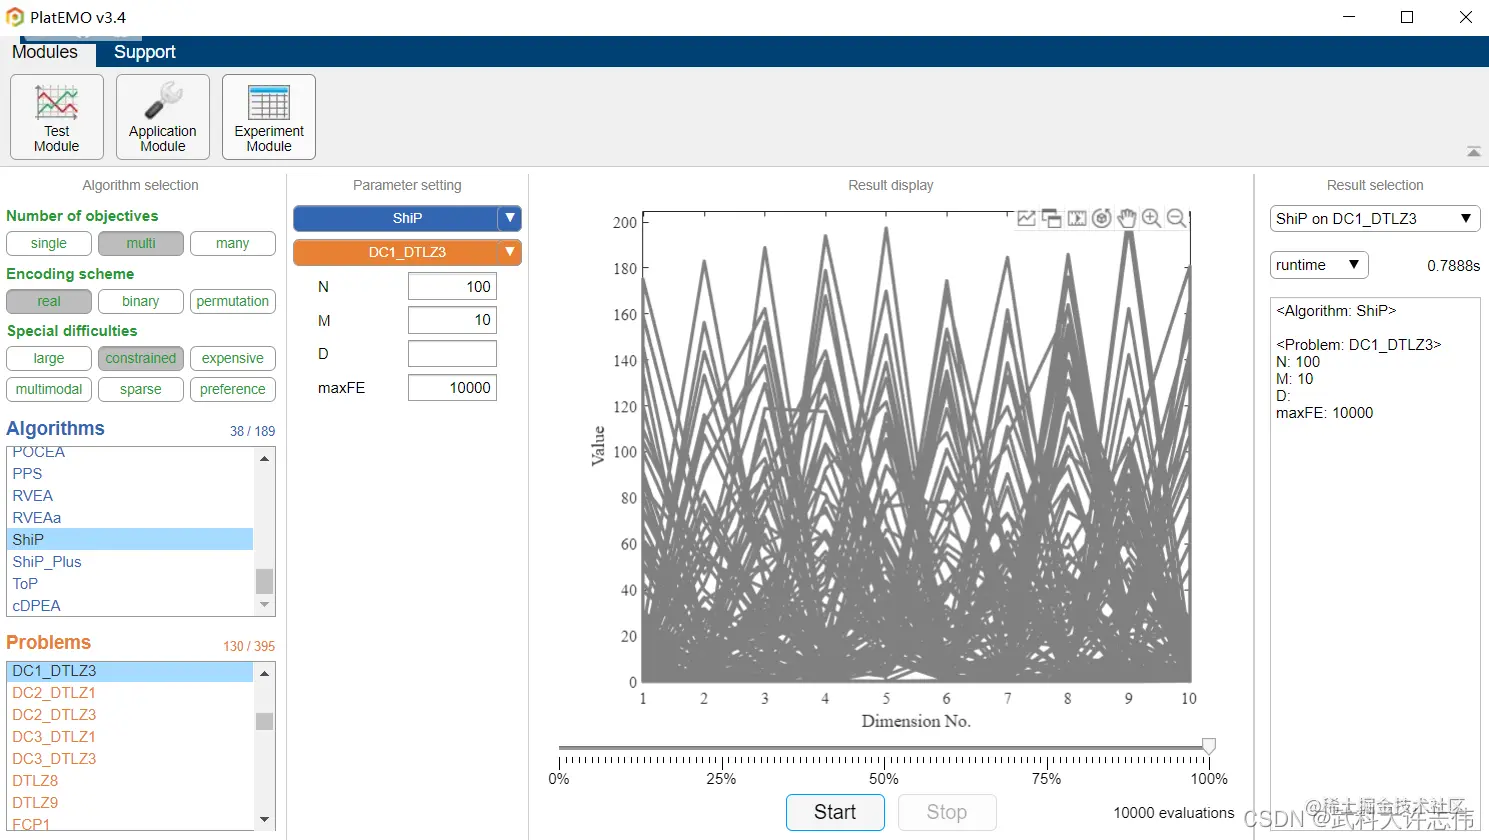
Task: Edit the N population size field
Action: (x=452, y=287)
